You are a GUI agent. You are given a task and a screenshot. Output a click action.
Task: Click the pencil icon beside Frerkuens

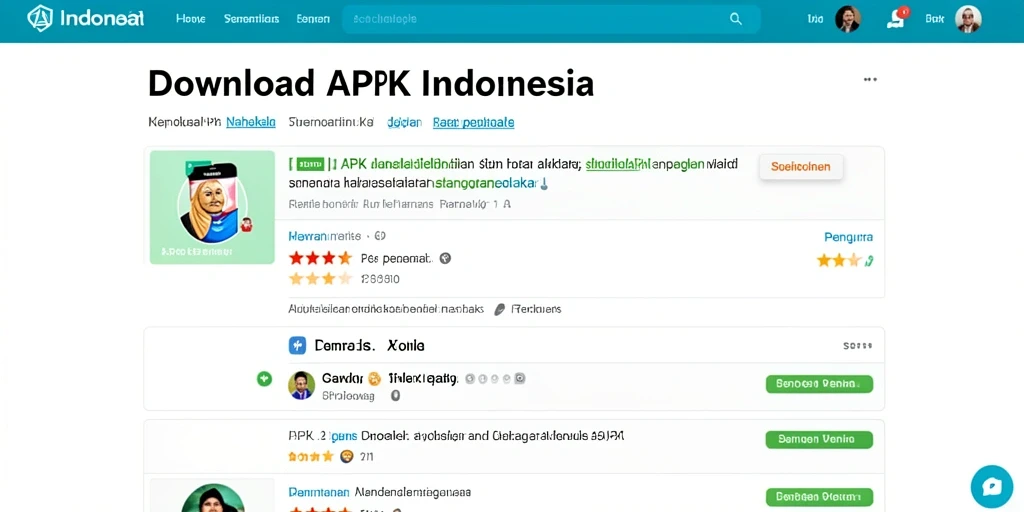pyautogui.click(x=500, y=309)
